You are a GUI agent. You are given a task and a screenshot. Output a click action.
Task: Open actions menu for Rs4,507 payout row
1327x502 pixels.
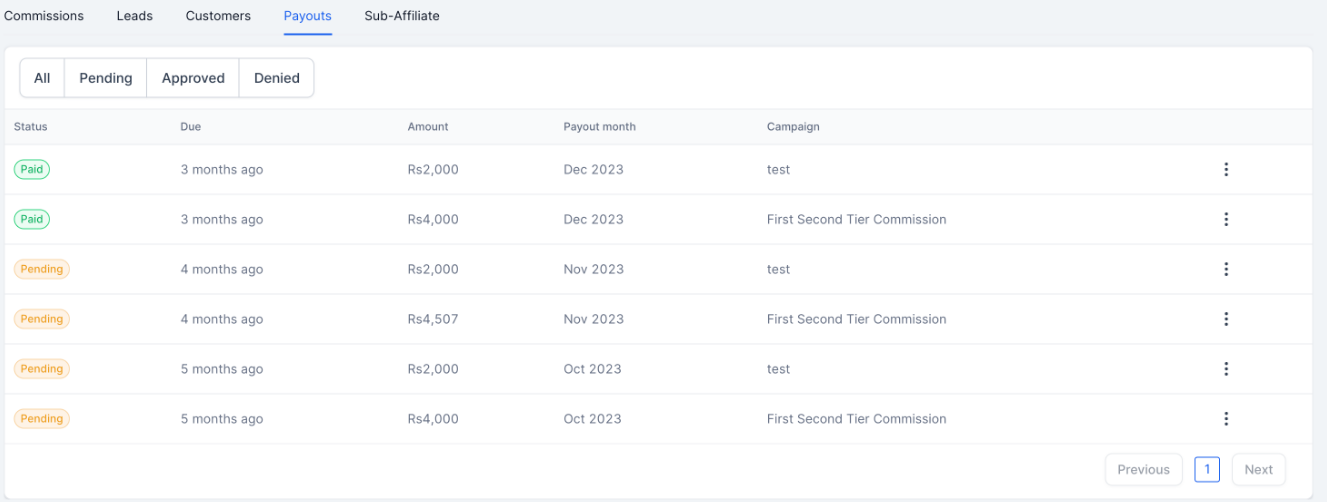click(1226, 319)
